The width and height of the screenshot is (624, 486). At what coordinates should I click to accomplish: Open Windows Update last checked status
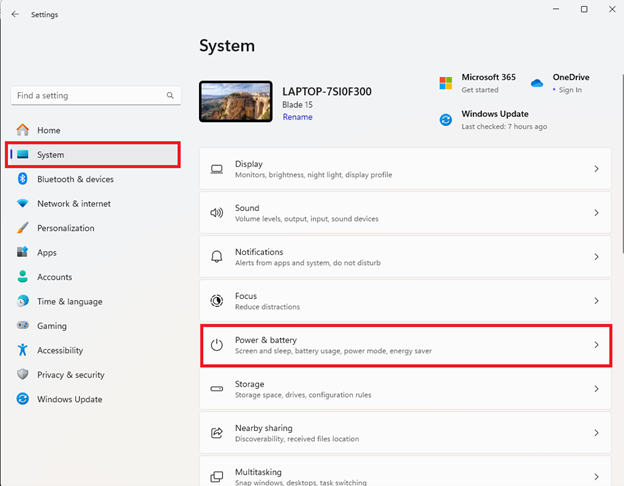point(504,127)
